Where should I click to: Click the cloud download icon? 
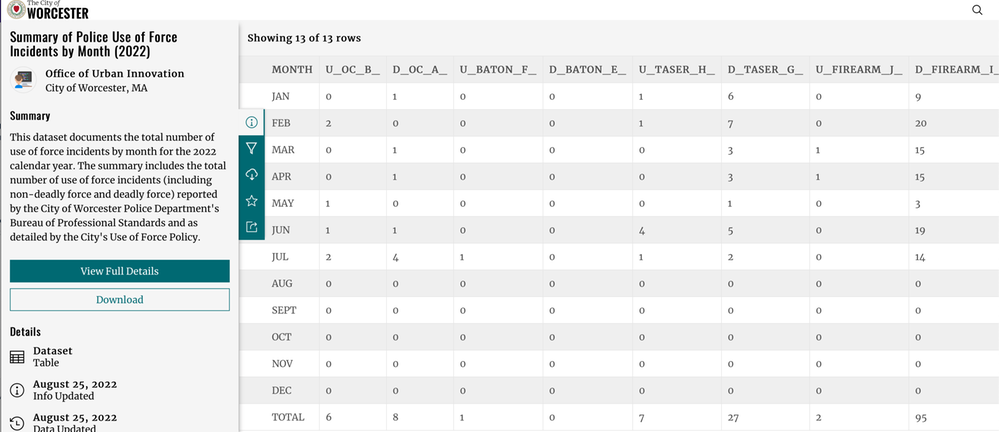[x=251, y=175]
